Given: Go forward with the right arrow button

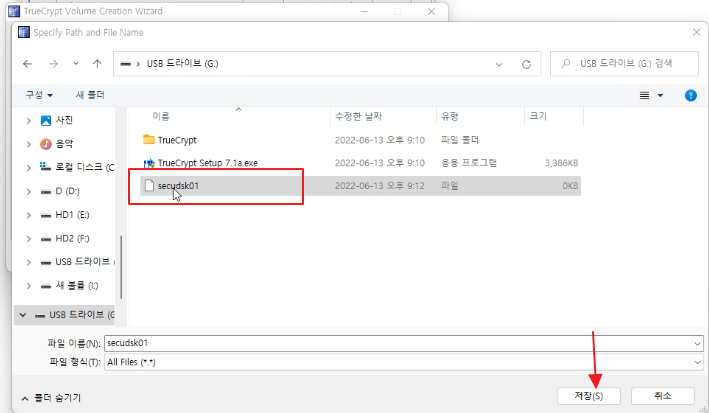Looking at the screenshot, I should click(53, 64).
